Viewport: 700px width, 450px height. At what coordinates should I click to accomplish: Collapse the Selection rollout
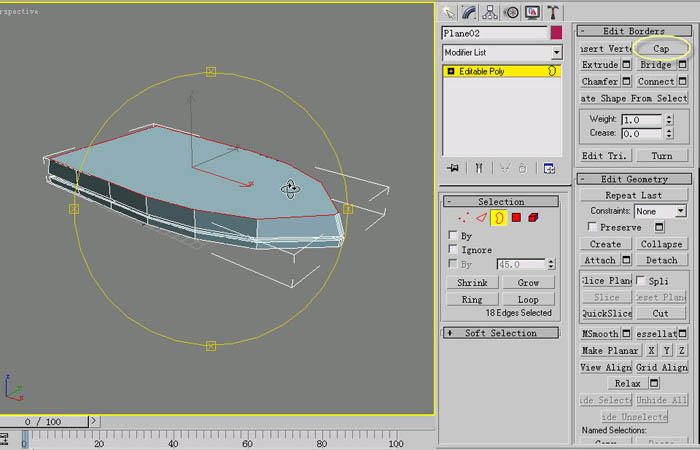click(x=501, y=201)
